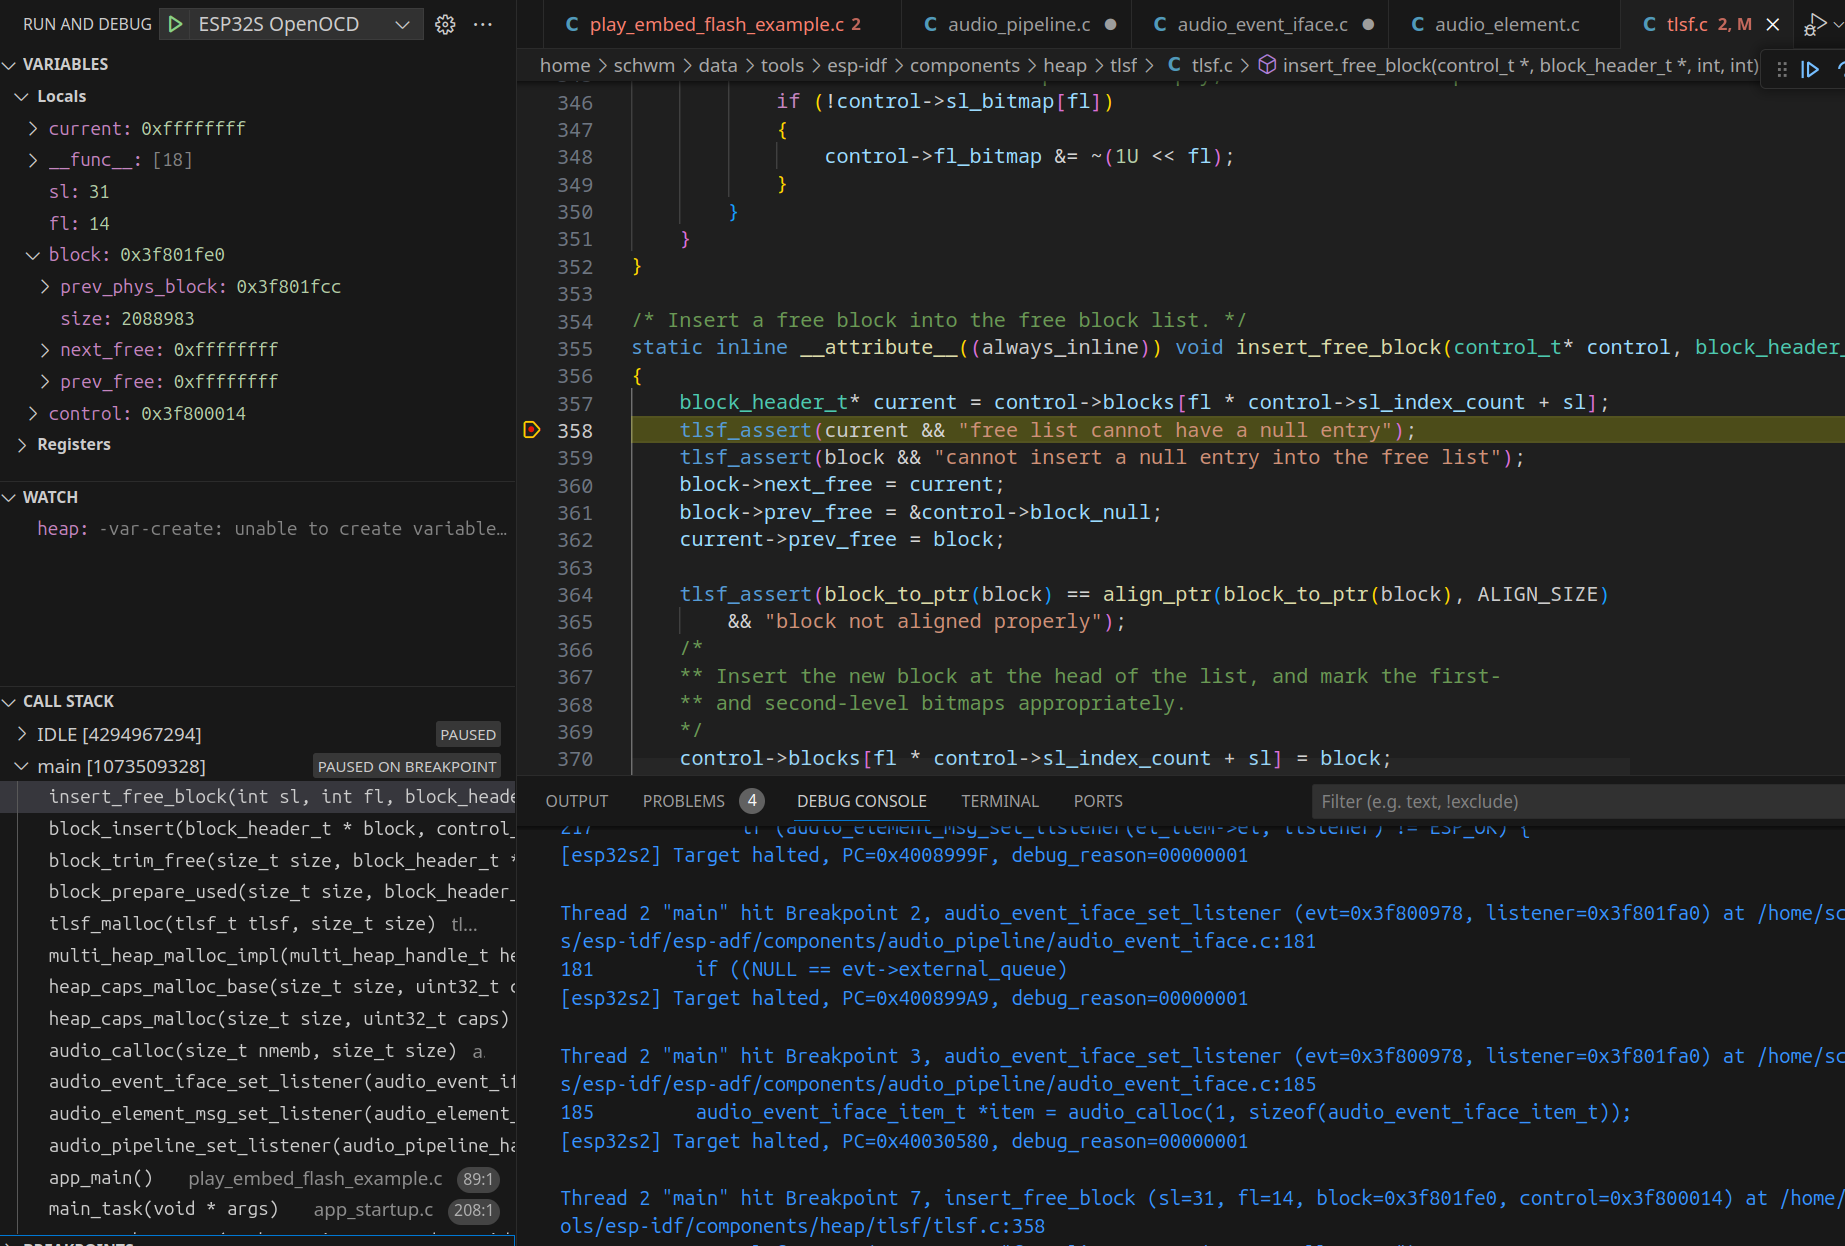Screen dimensions: 1845x1246
Task: Click line number 357 gutter
Action: pos(575,404)
